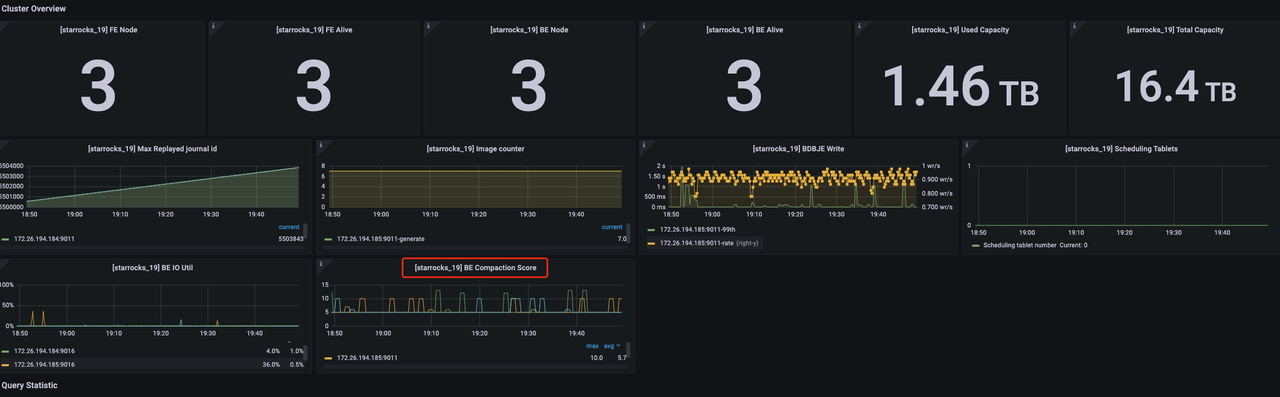Open the BE Compaction Score panel title menu
Screen dimensions: 1280x397
(x=475, y=268)
